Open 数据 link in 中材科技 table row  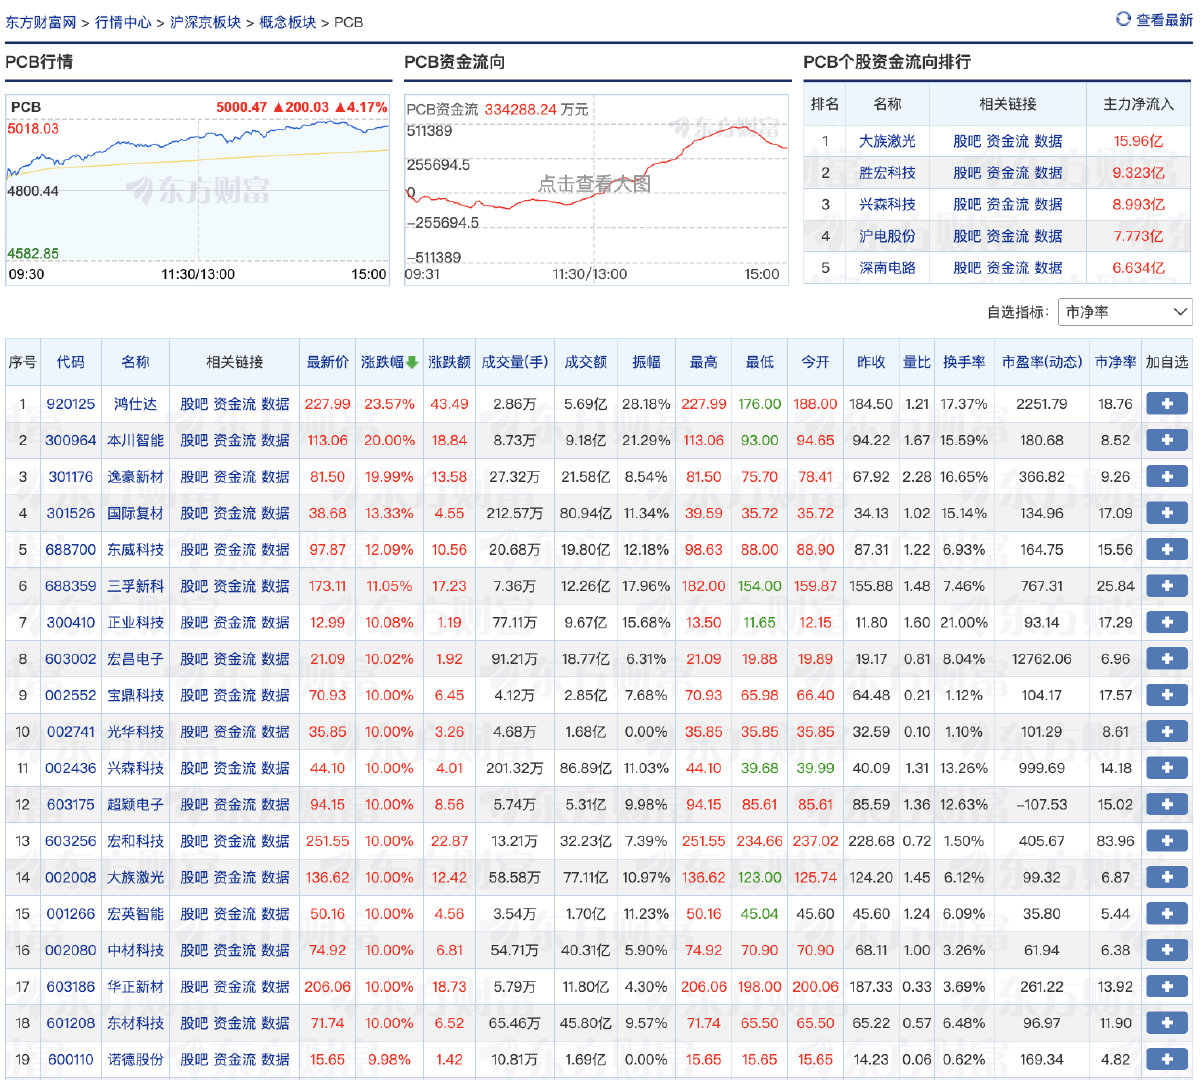(x=276, y=950)
